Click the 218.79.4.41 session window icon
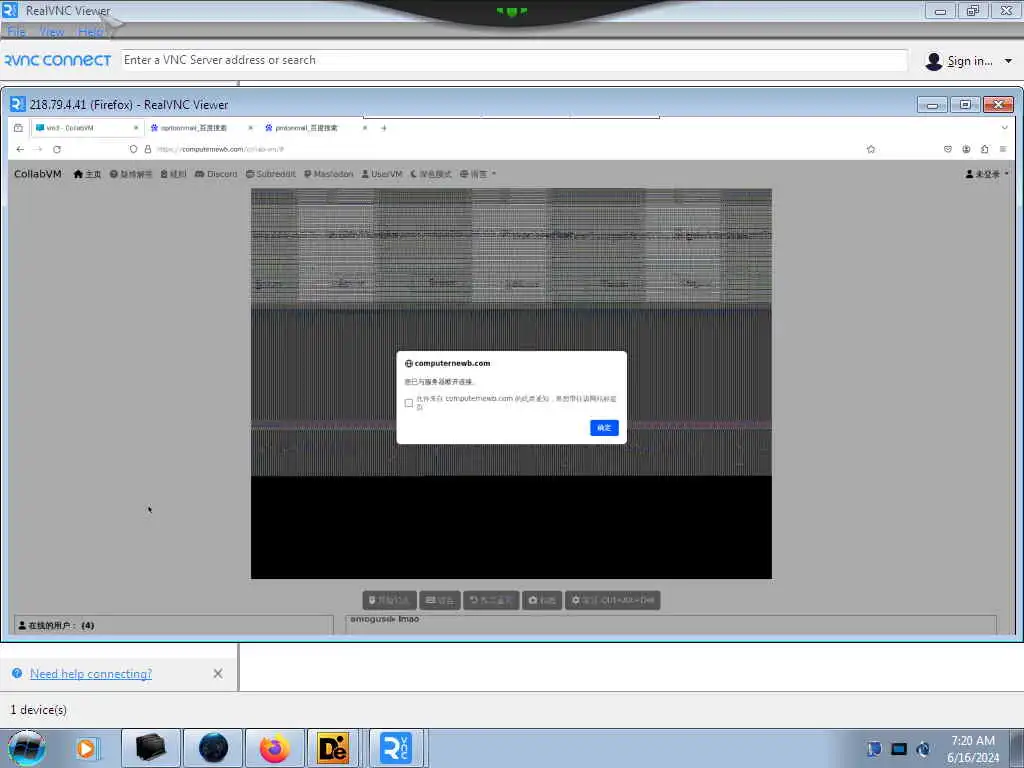Screen dimensions: 1024x768 click(x=18, y=104)
